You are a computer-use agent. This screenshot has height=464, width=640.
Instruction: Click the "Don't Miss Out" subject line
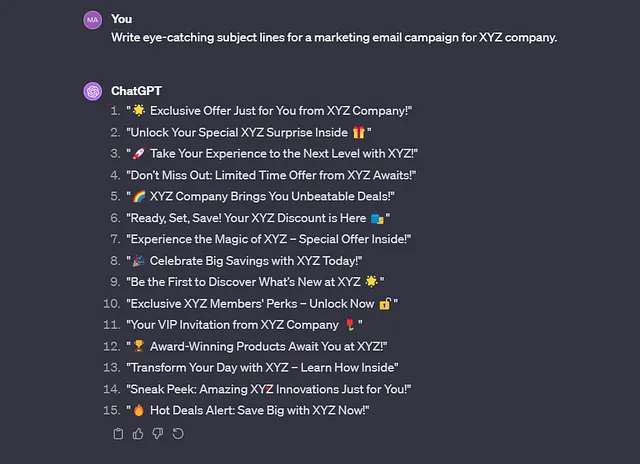click(x=271, y=175)
